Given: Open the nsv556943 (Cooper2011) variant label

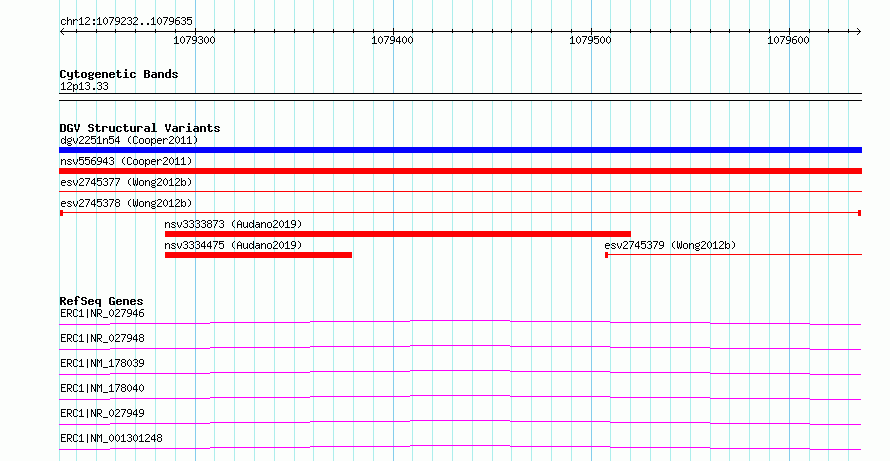Looking at the screenshot, I should pos(126,161).
